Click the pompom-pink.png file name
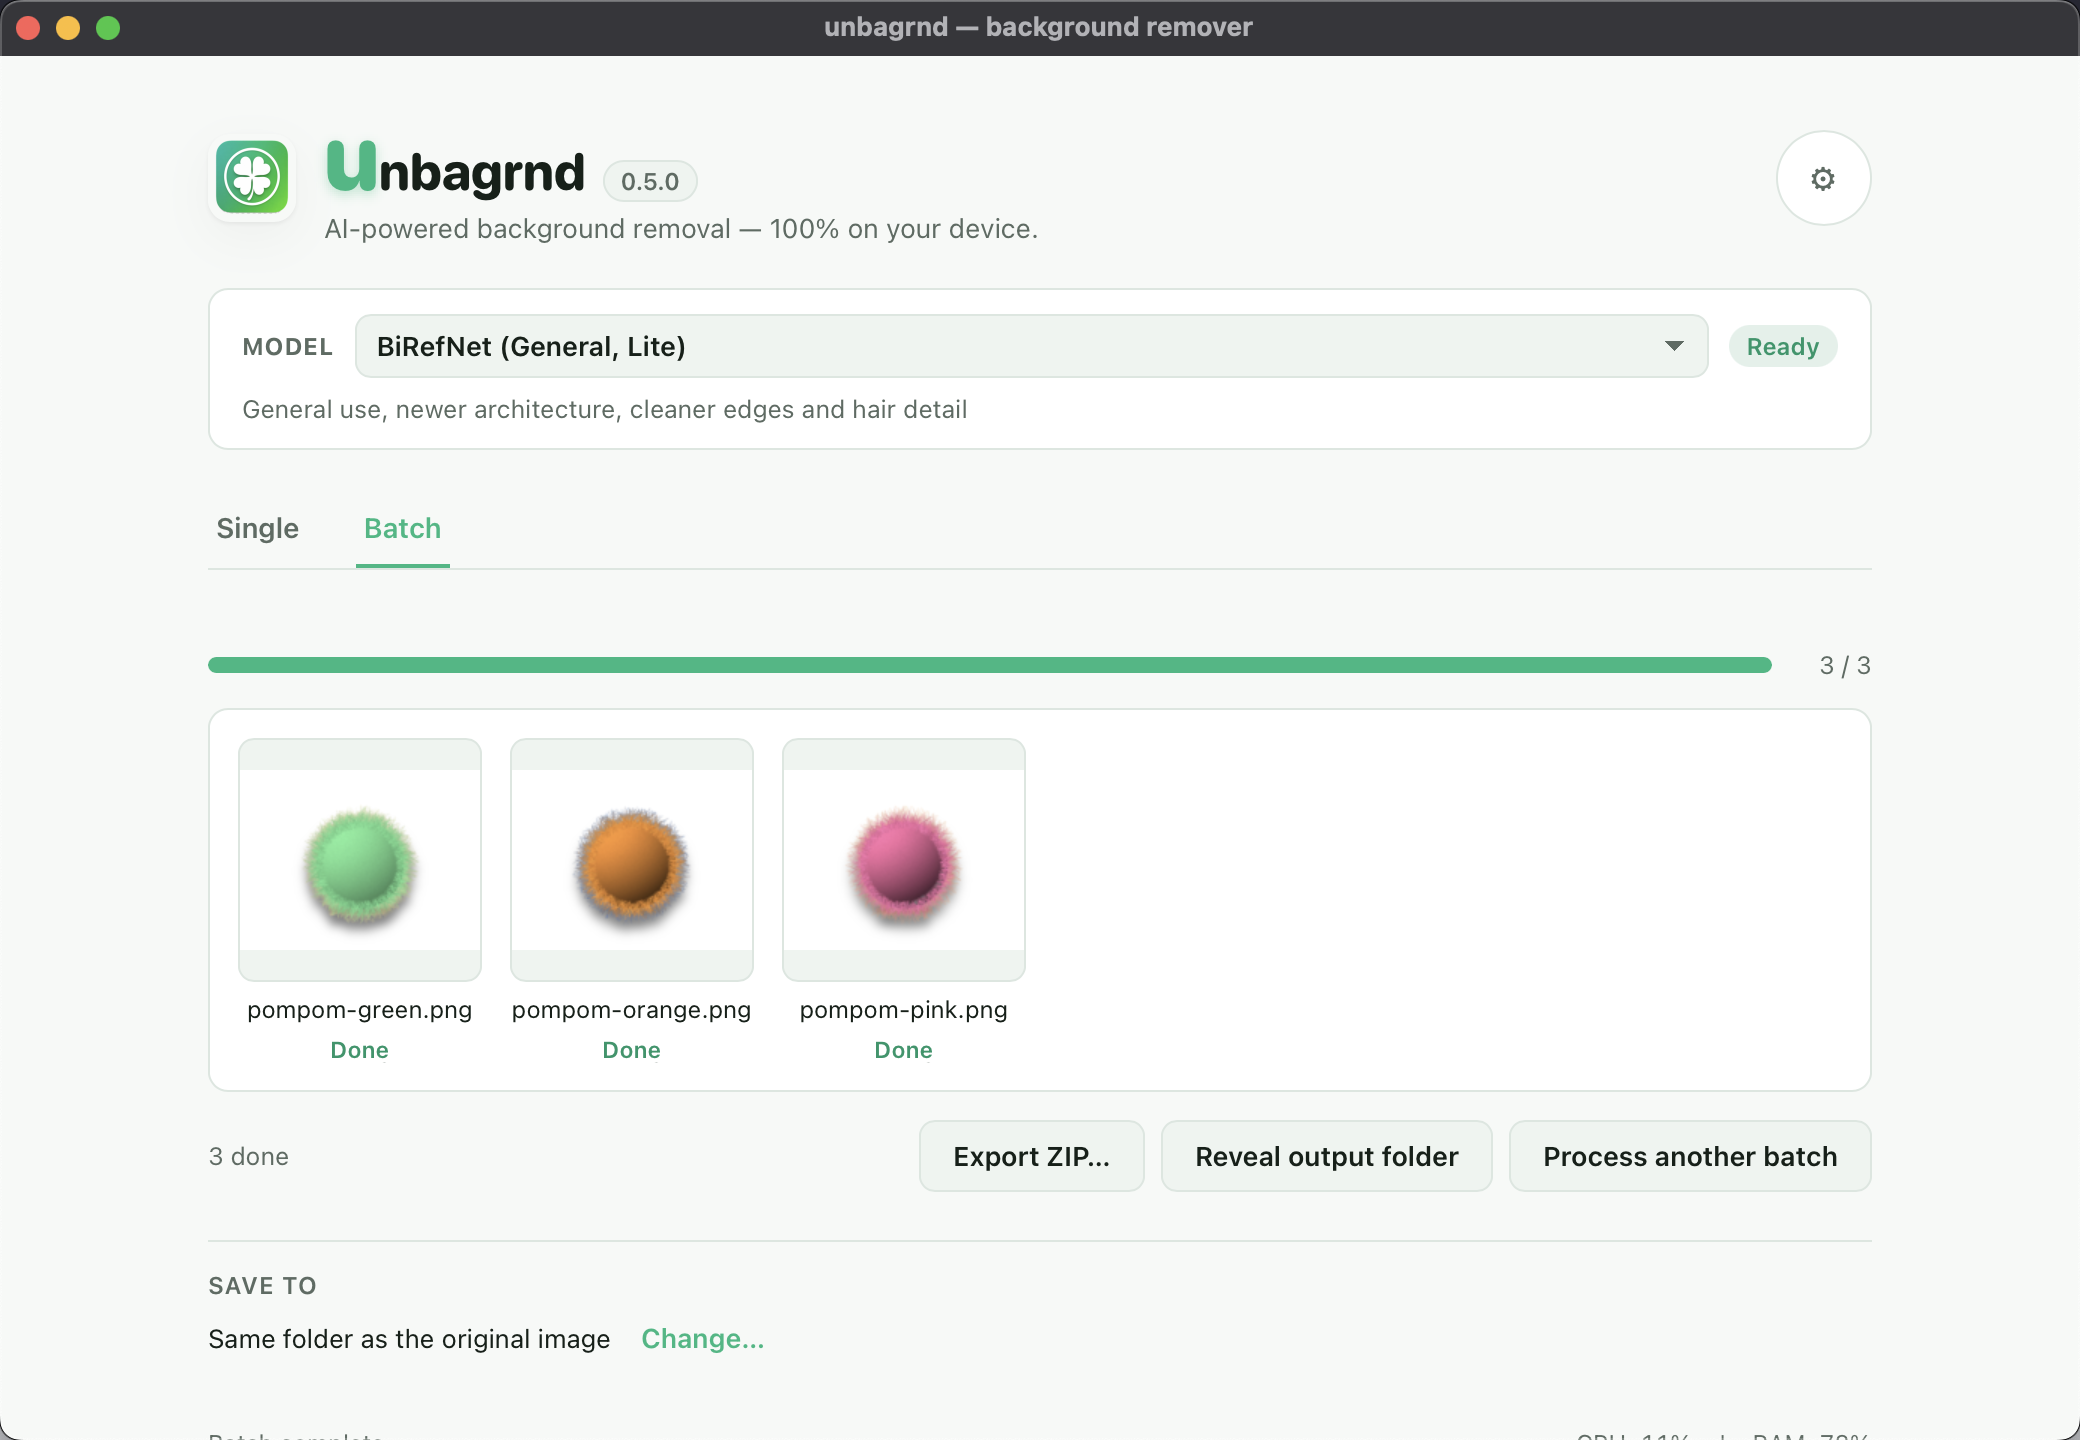Image resolution: width=2080 pixels, height=1440 pixels. click(904, 1010)
